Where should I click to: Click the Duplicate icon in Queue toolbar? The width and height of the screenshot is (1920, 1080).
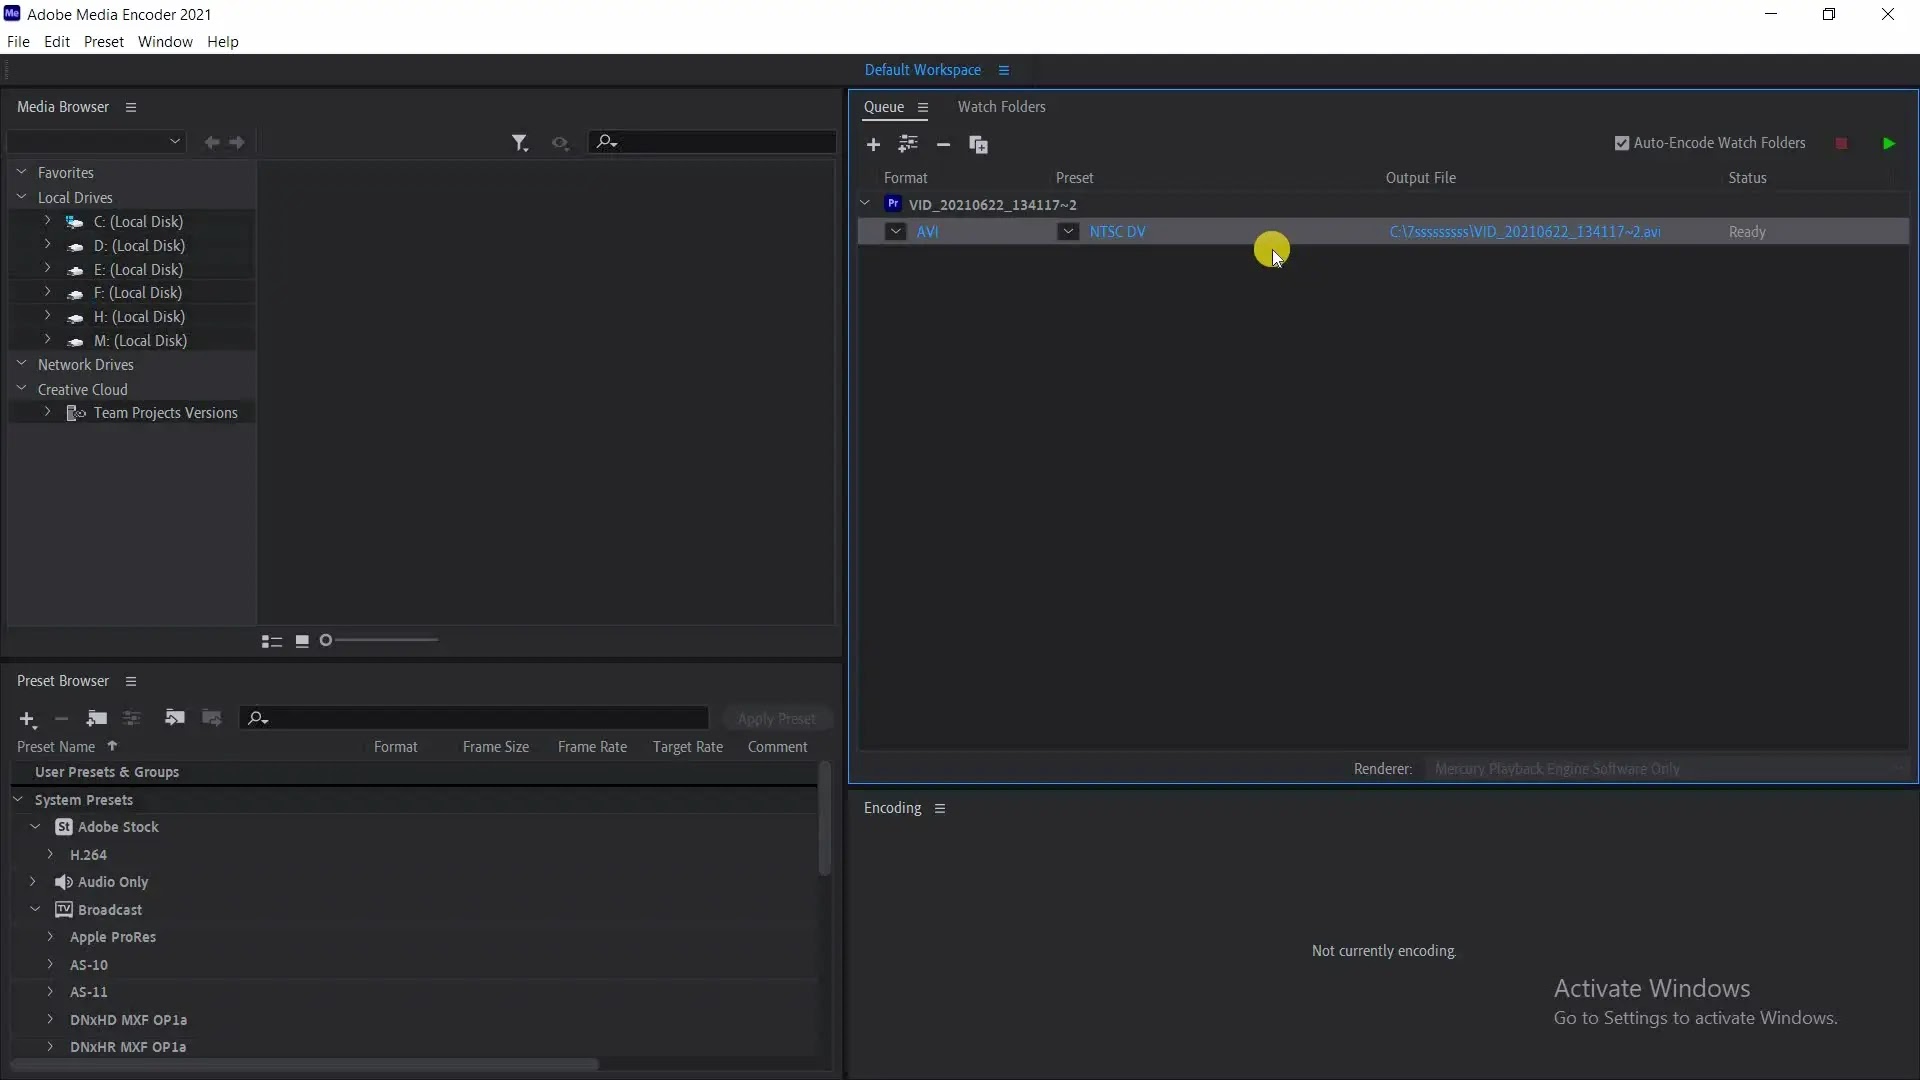(x=978, y=145)
